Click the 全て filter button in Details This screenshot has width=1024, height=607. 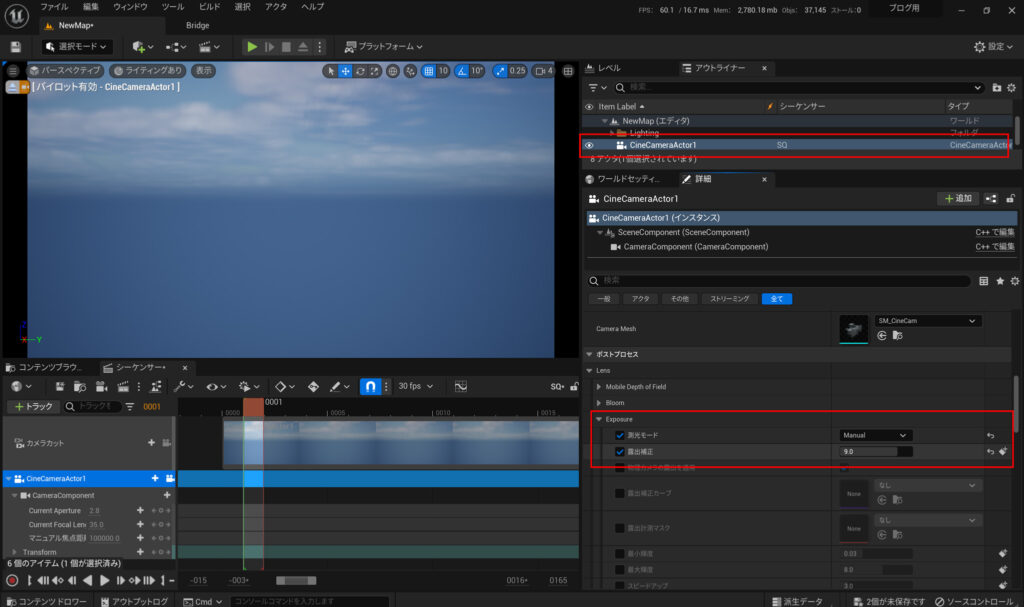point(777,299)
